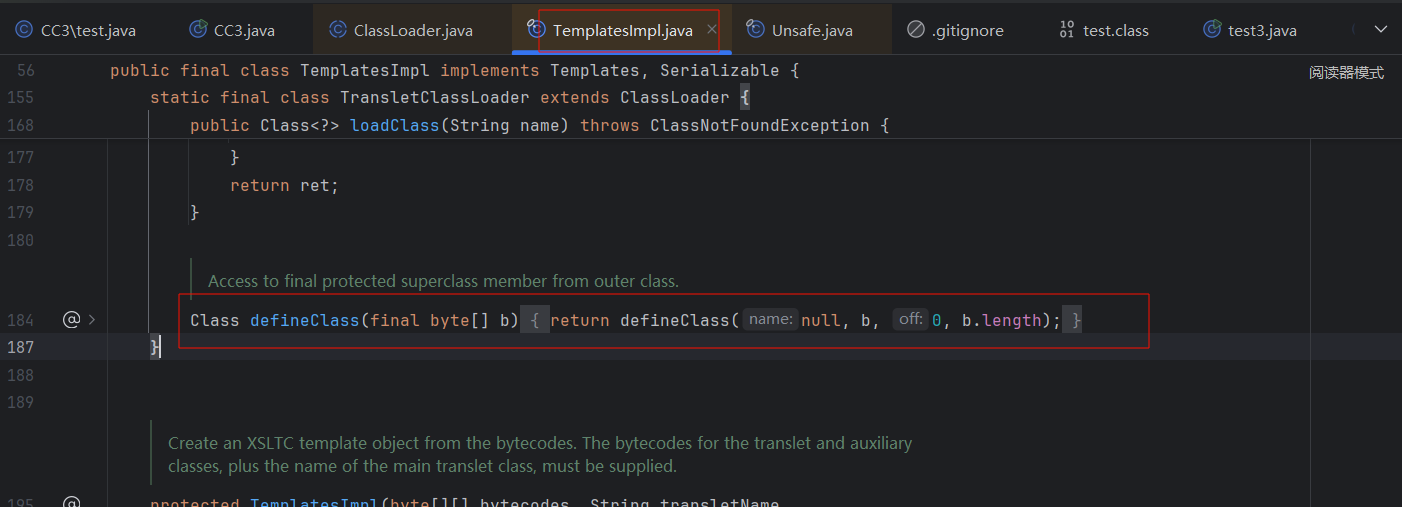The image size is (1402, 507).
Task: Click the CC3.java runnable class icon
Action: click(198, 30)
